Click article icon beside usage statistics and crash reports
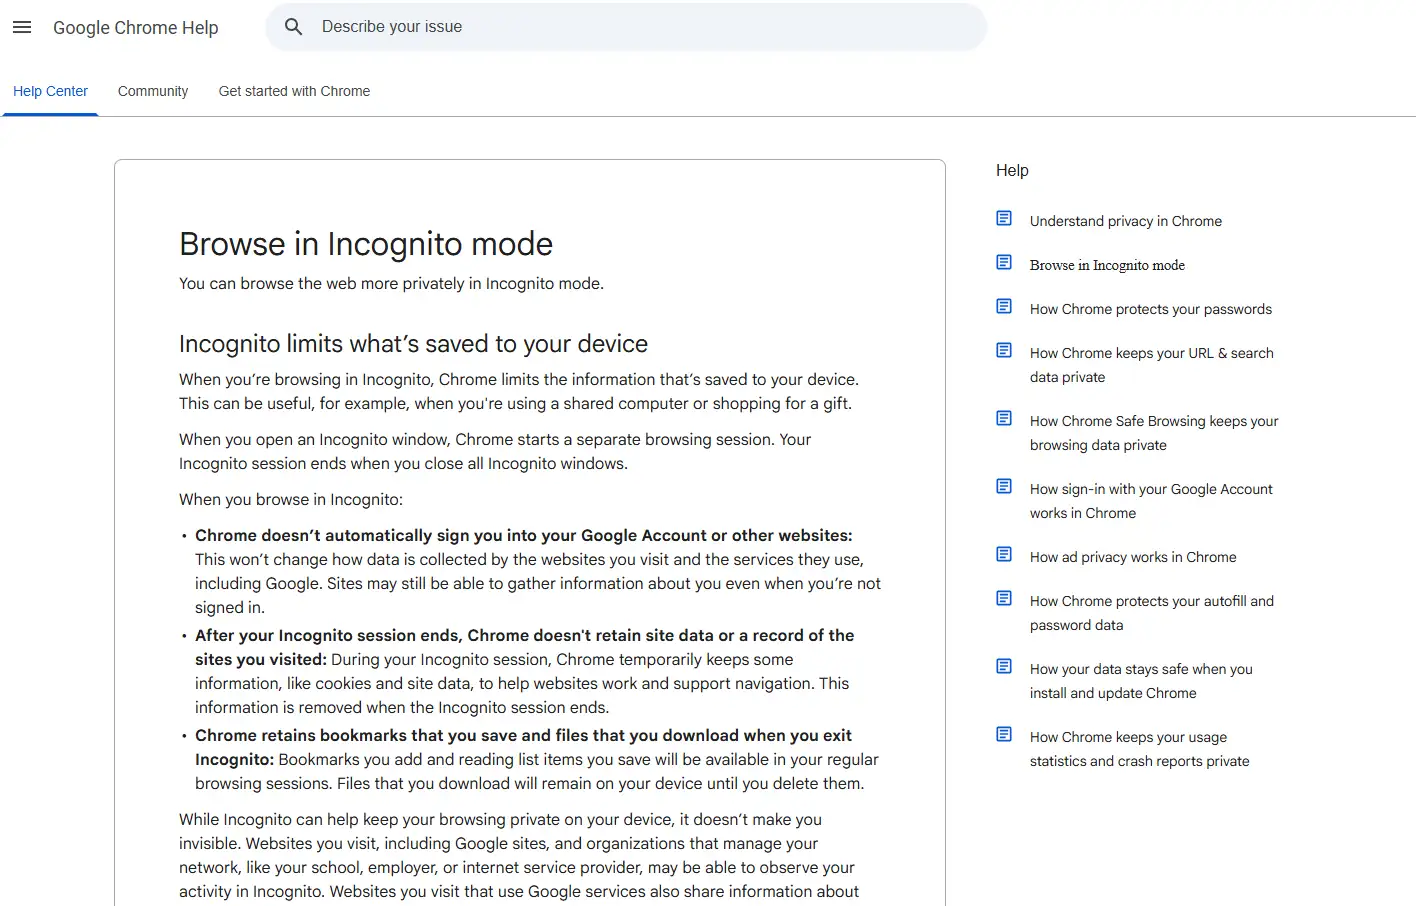The height and width of the screenshot is (906, 1416). (1004, 734)
